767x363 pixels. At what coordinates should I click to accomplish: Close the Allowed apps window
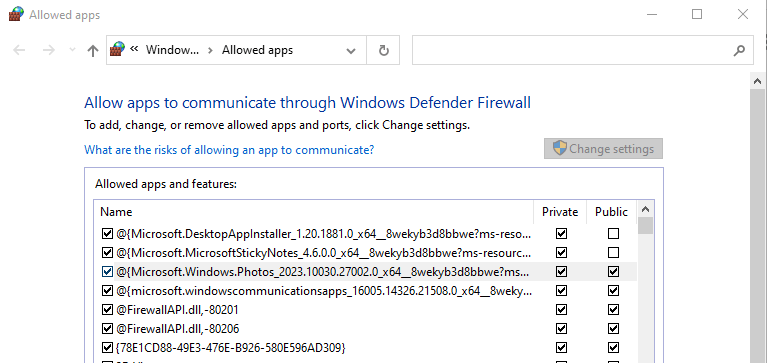coord(743,14)
